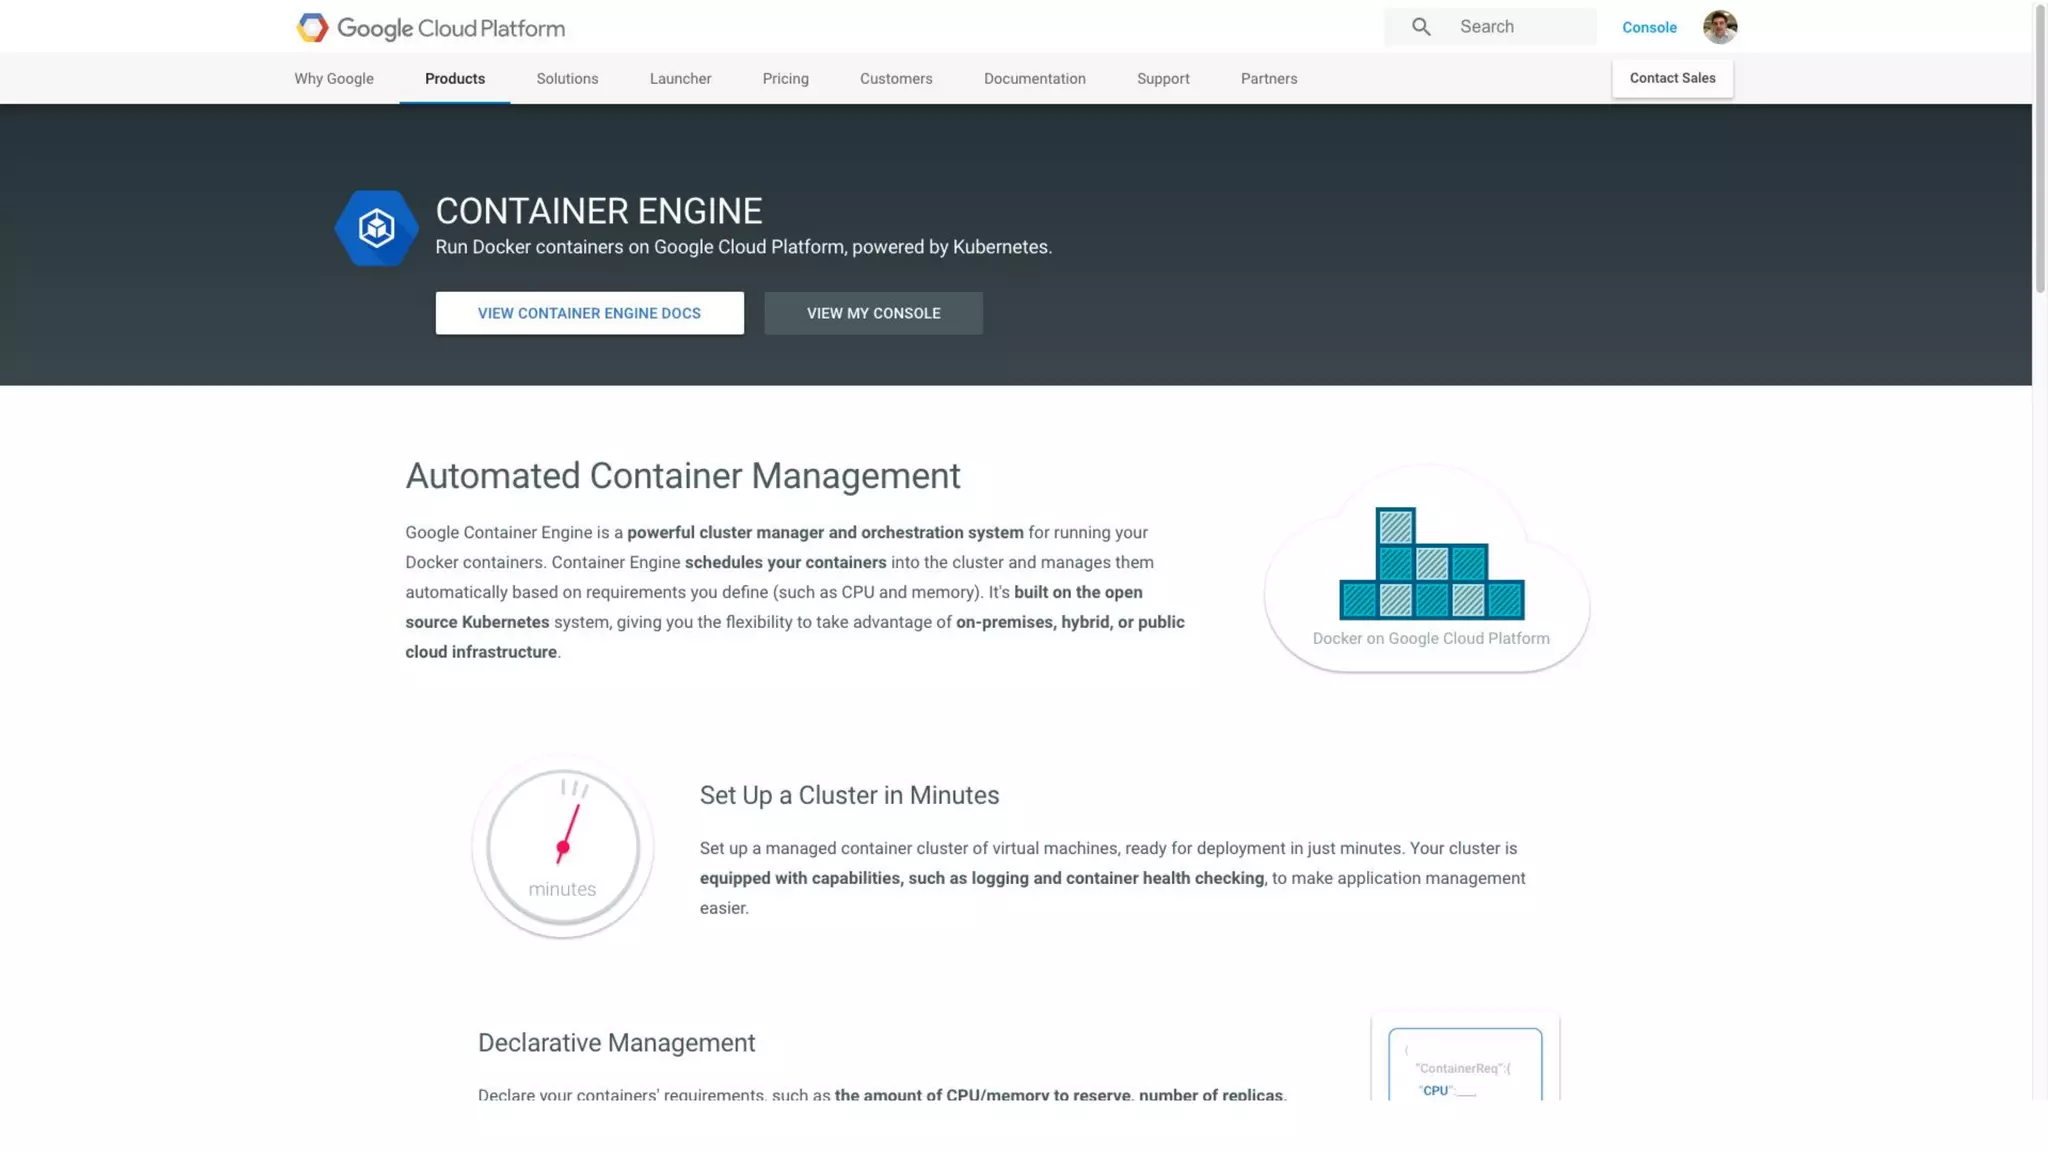Open the Solutions menu item
Image resolution: width=2048 pixels, height=1152 pixels.
567,79
